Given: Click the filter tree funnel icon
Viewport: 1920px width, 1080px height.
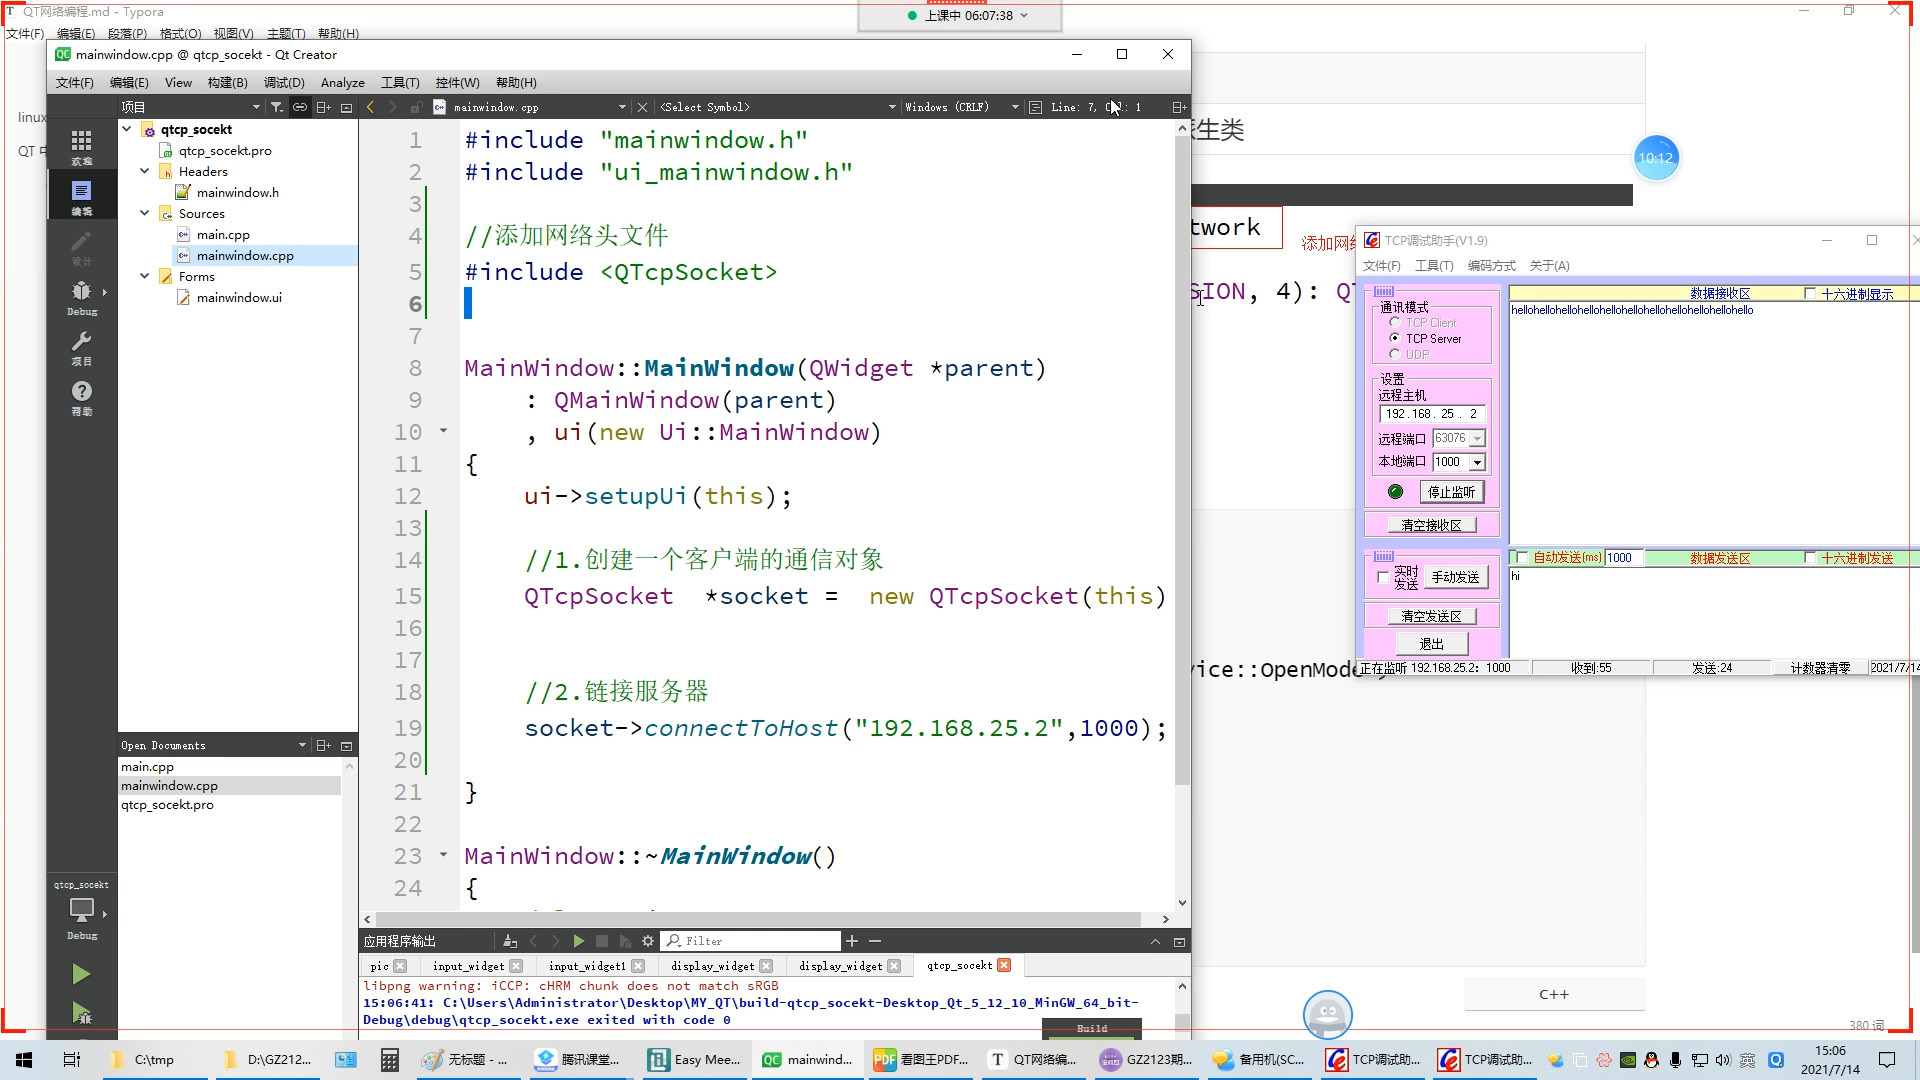Looking at the screenshot, I should coord(277,107).
